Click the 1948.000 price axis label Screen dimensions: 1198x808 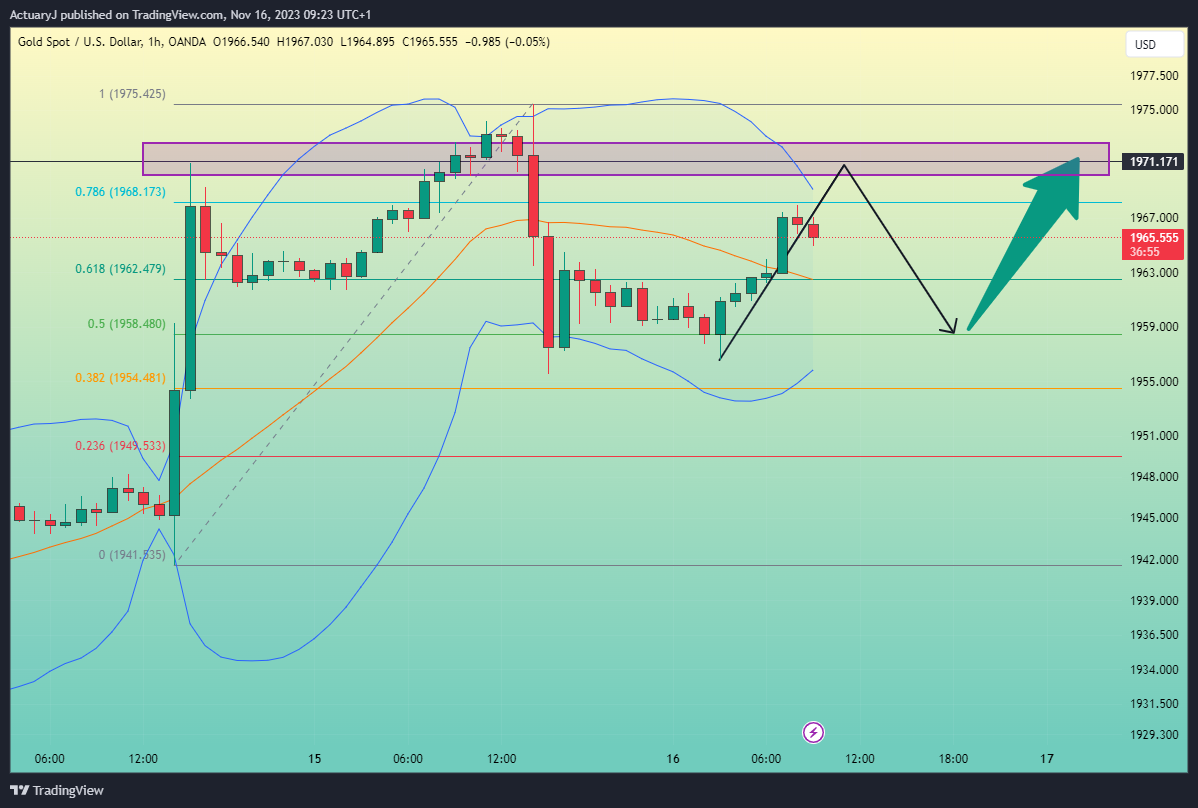click(x=1154, y=477)
